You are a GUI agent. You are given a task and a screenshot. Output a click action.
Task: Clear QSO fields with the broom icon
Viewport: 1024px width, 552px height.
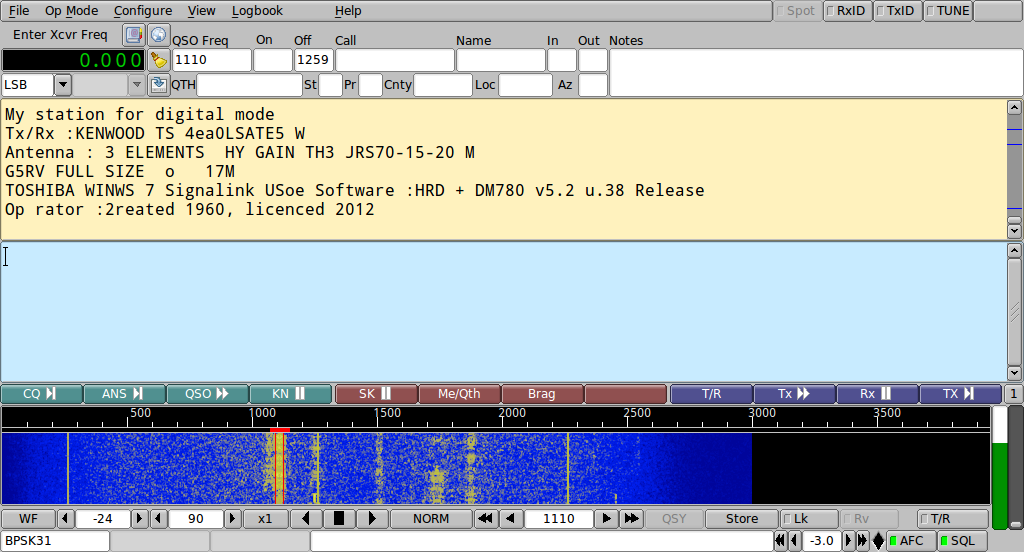pyautogui.click(x=159, y=60)
